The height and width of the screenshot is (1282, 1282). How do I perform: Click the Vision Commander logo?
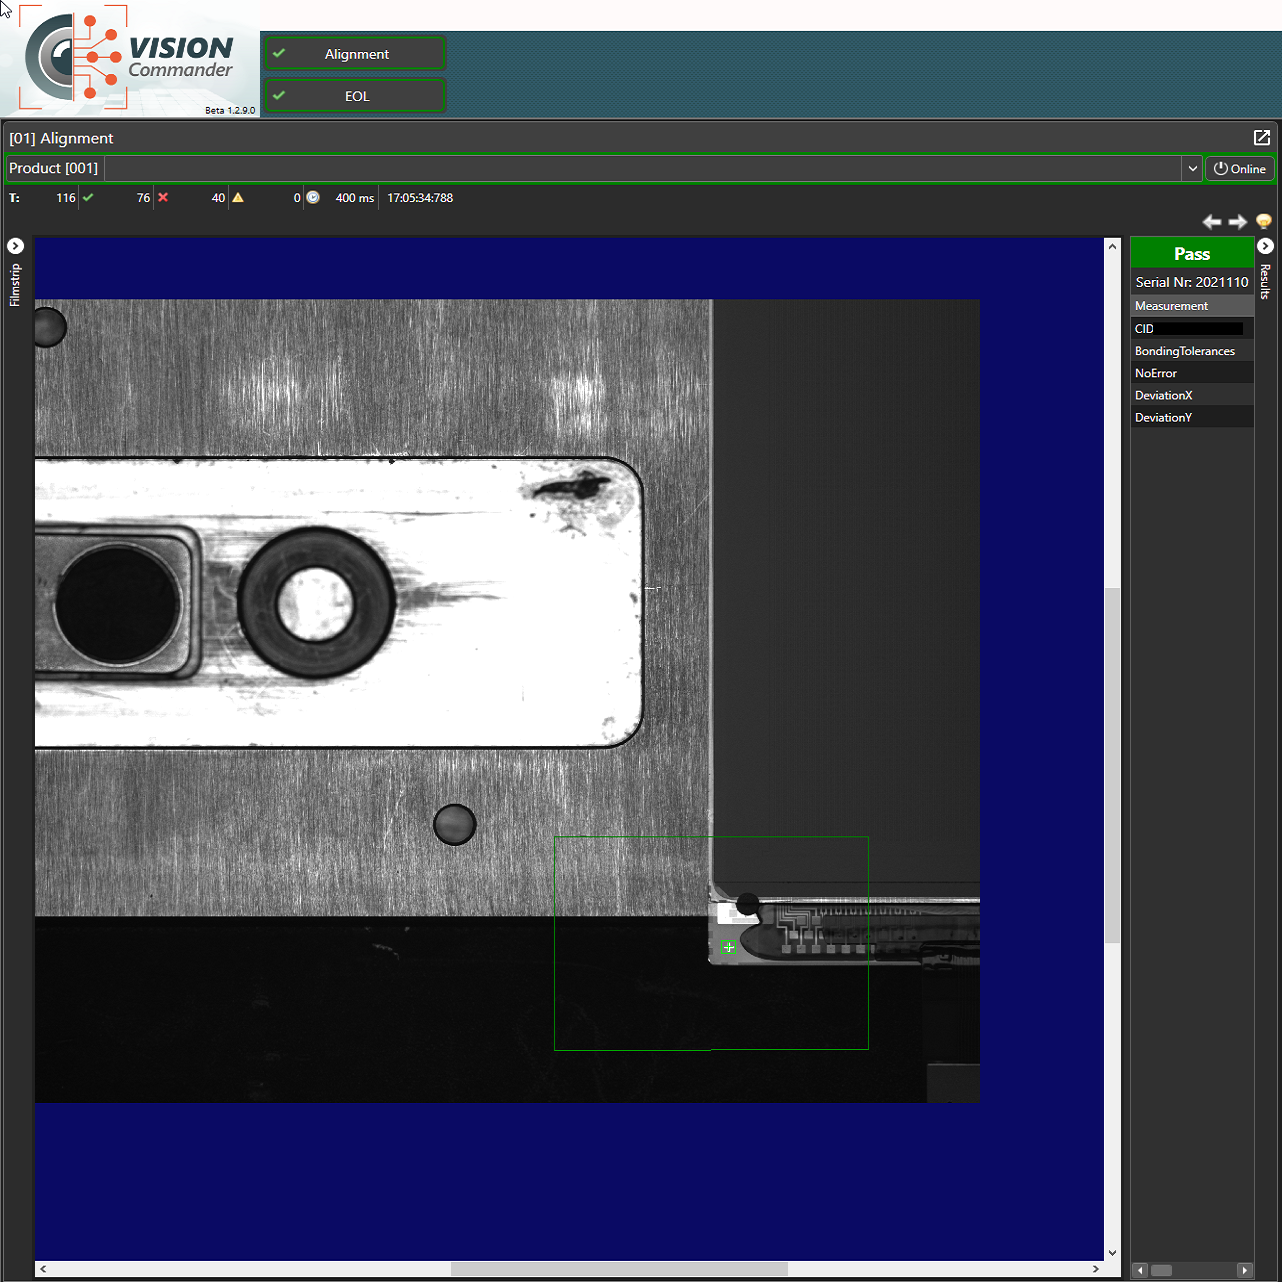point(130,60)
